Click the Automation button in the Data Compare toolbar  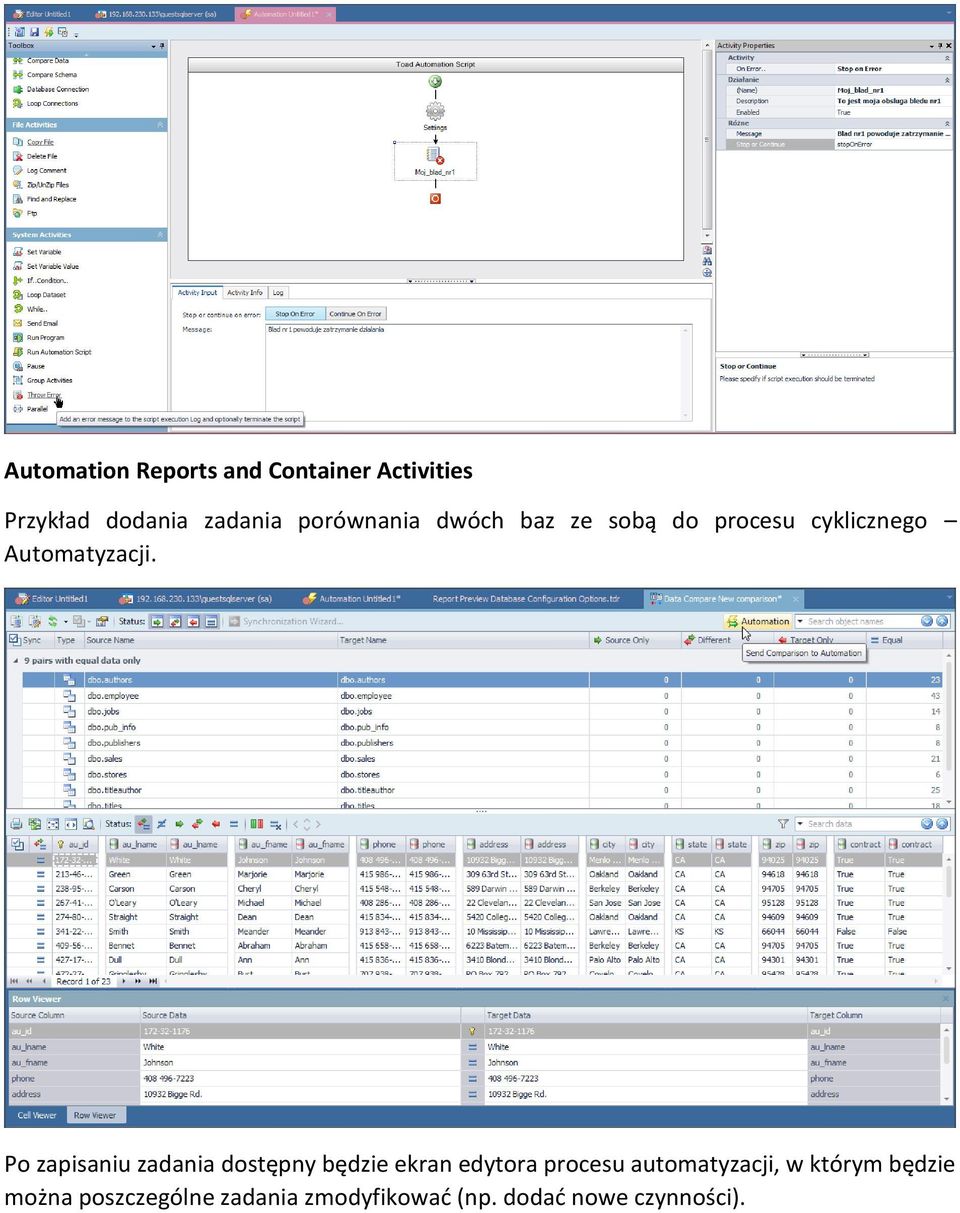pyautogui.click(x=758, y=622)
